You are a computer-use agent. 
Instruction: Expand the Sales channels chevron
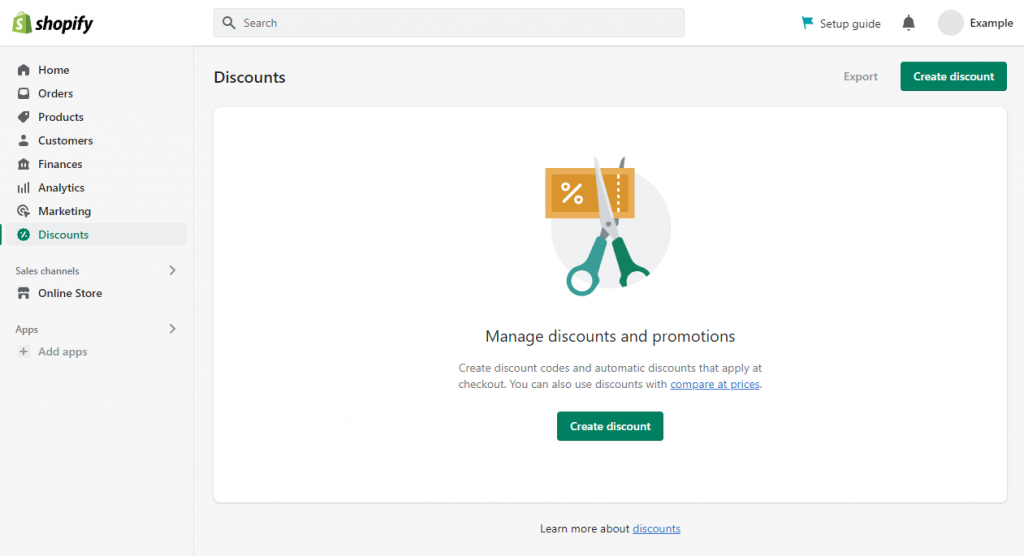tap(172, 270)
